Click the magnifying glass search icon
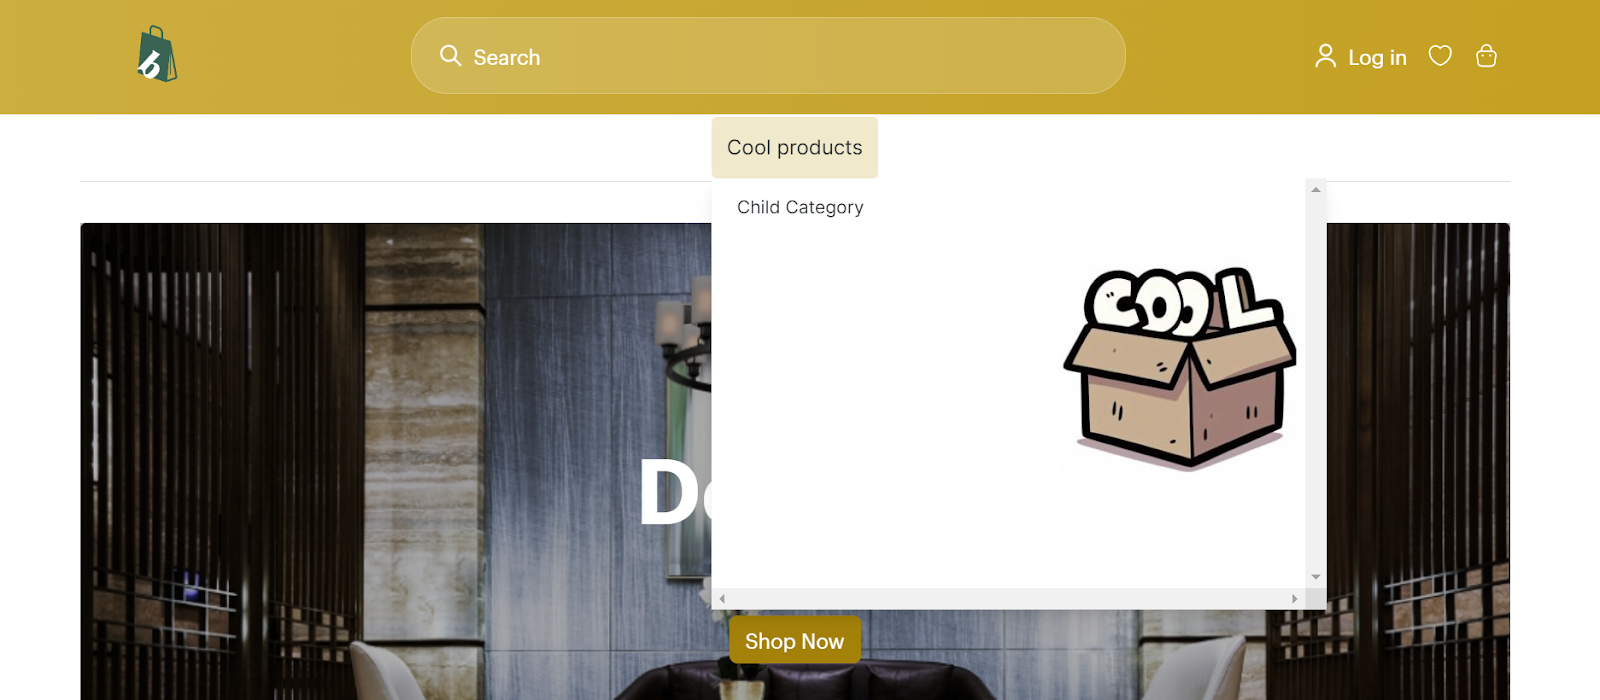The height and width of the screenshot is (700, 1600). point(451,56)
